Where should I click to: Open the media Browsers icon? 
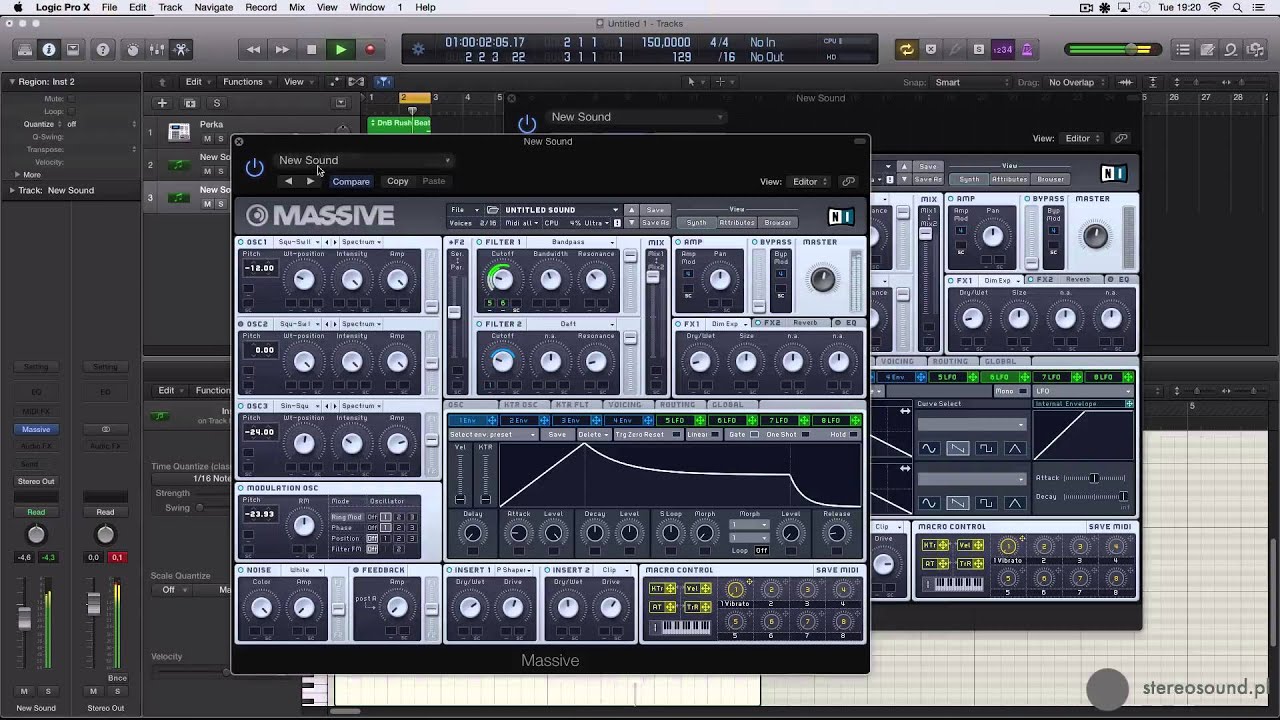coord(1256,49)
